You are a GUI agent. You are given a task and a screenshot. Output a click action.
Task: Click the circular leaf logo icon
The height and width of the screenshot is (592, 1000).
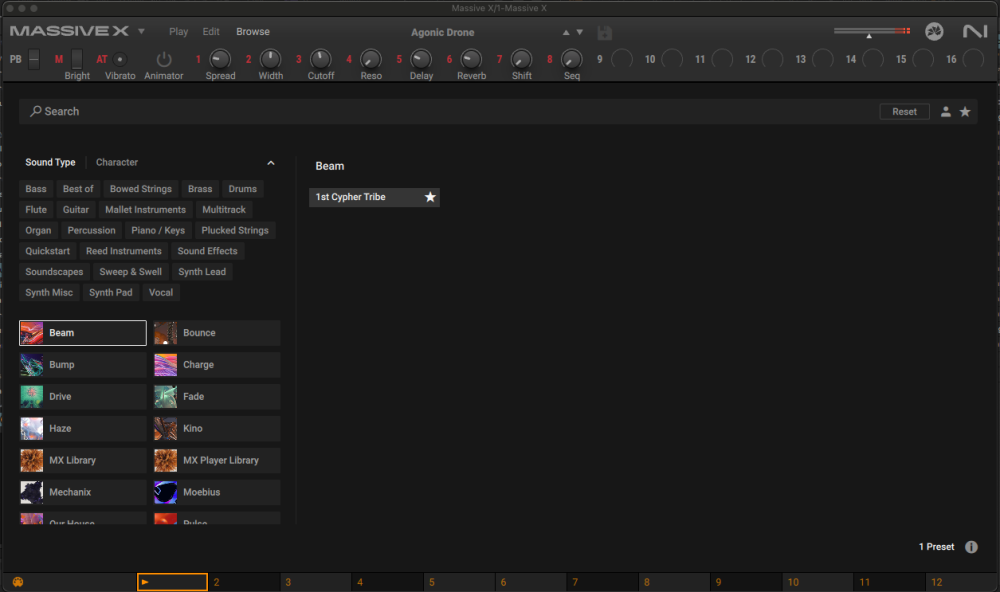point(934,31)
